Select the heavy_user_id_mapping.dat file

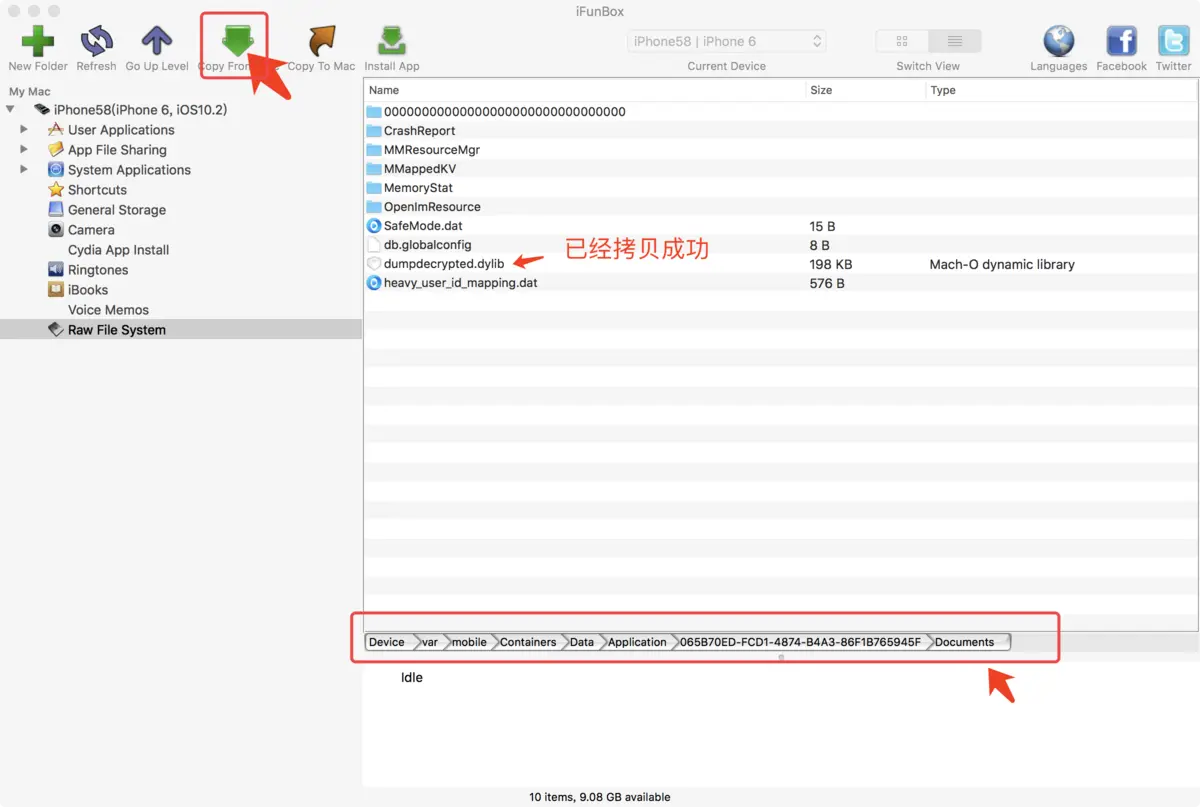(781, 283)
